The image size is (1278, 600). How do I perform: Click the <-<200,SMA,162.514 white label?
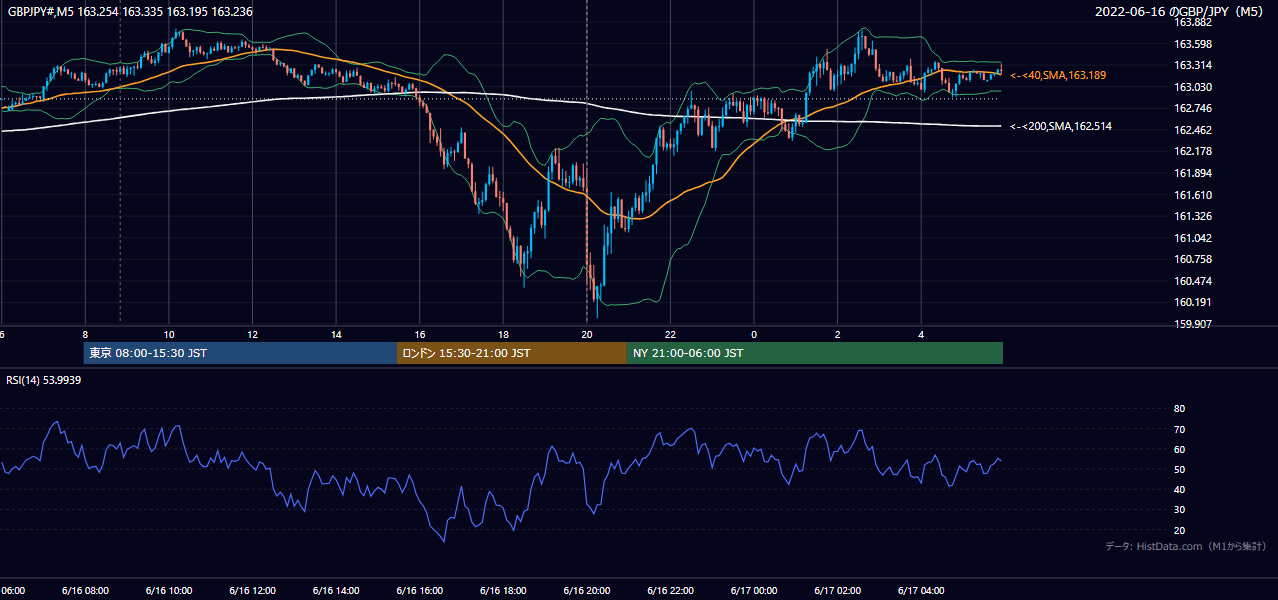tap(1061, 127)
